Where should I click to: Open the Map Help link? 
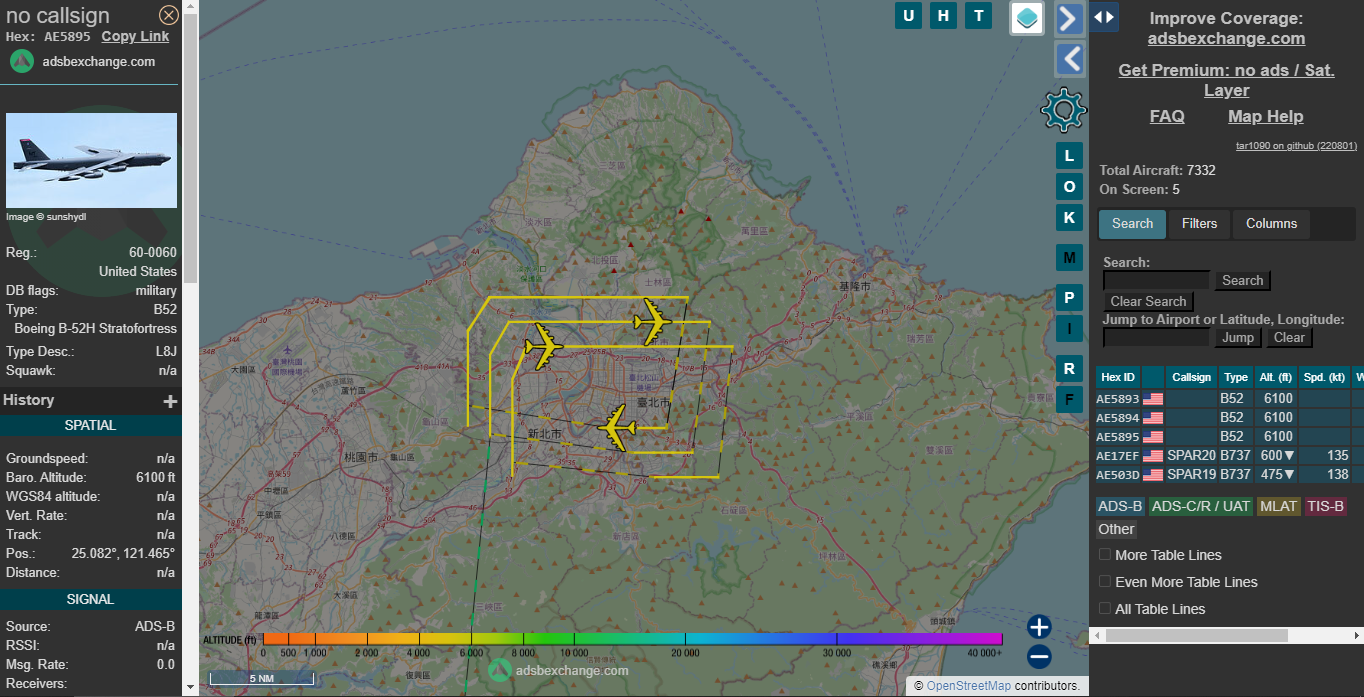click(x=1265, y=116)
